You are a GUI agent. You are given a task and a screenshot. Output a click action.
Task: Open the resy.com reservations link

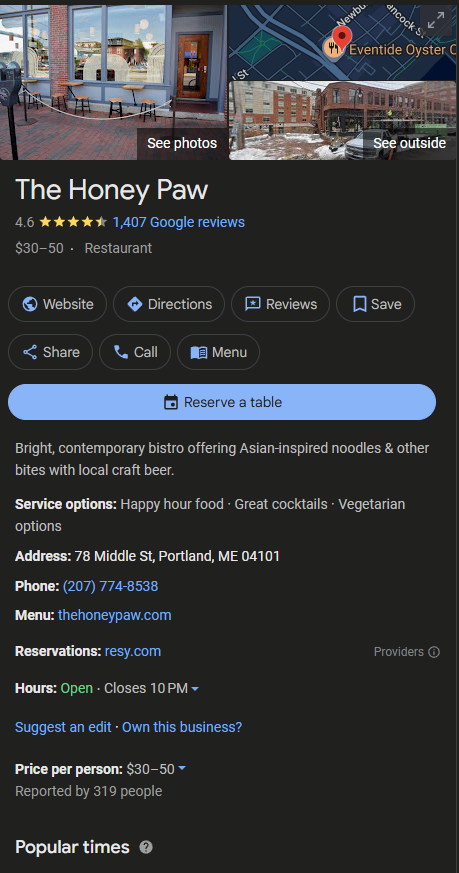point(133,651)
